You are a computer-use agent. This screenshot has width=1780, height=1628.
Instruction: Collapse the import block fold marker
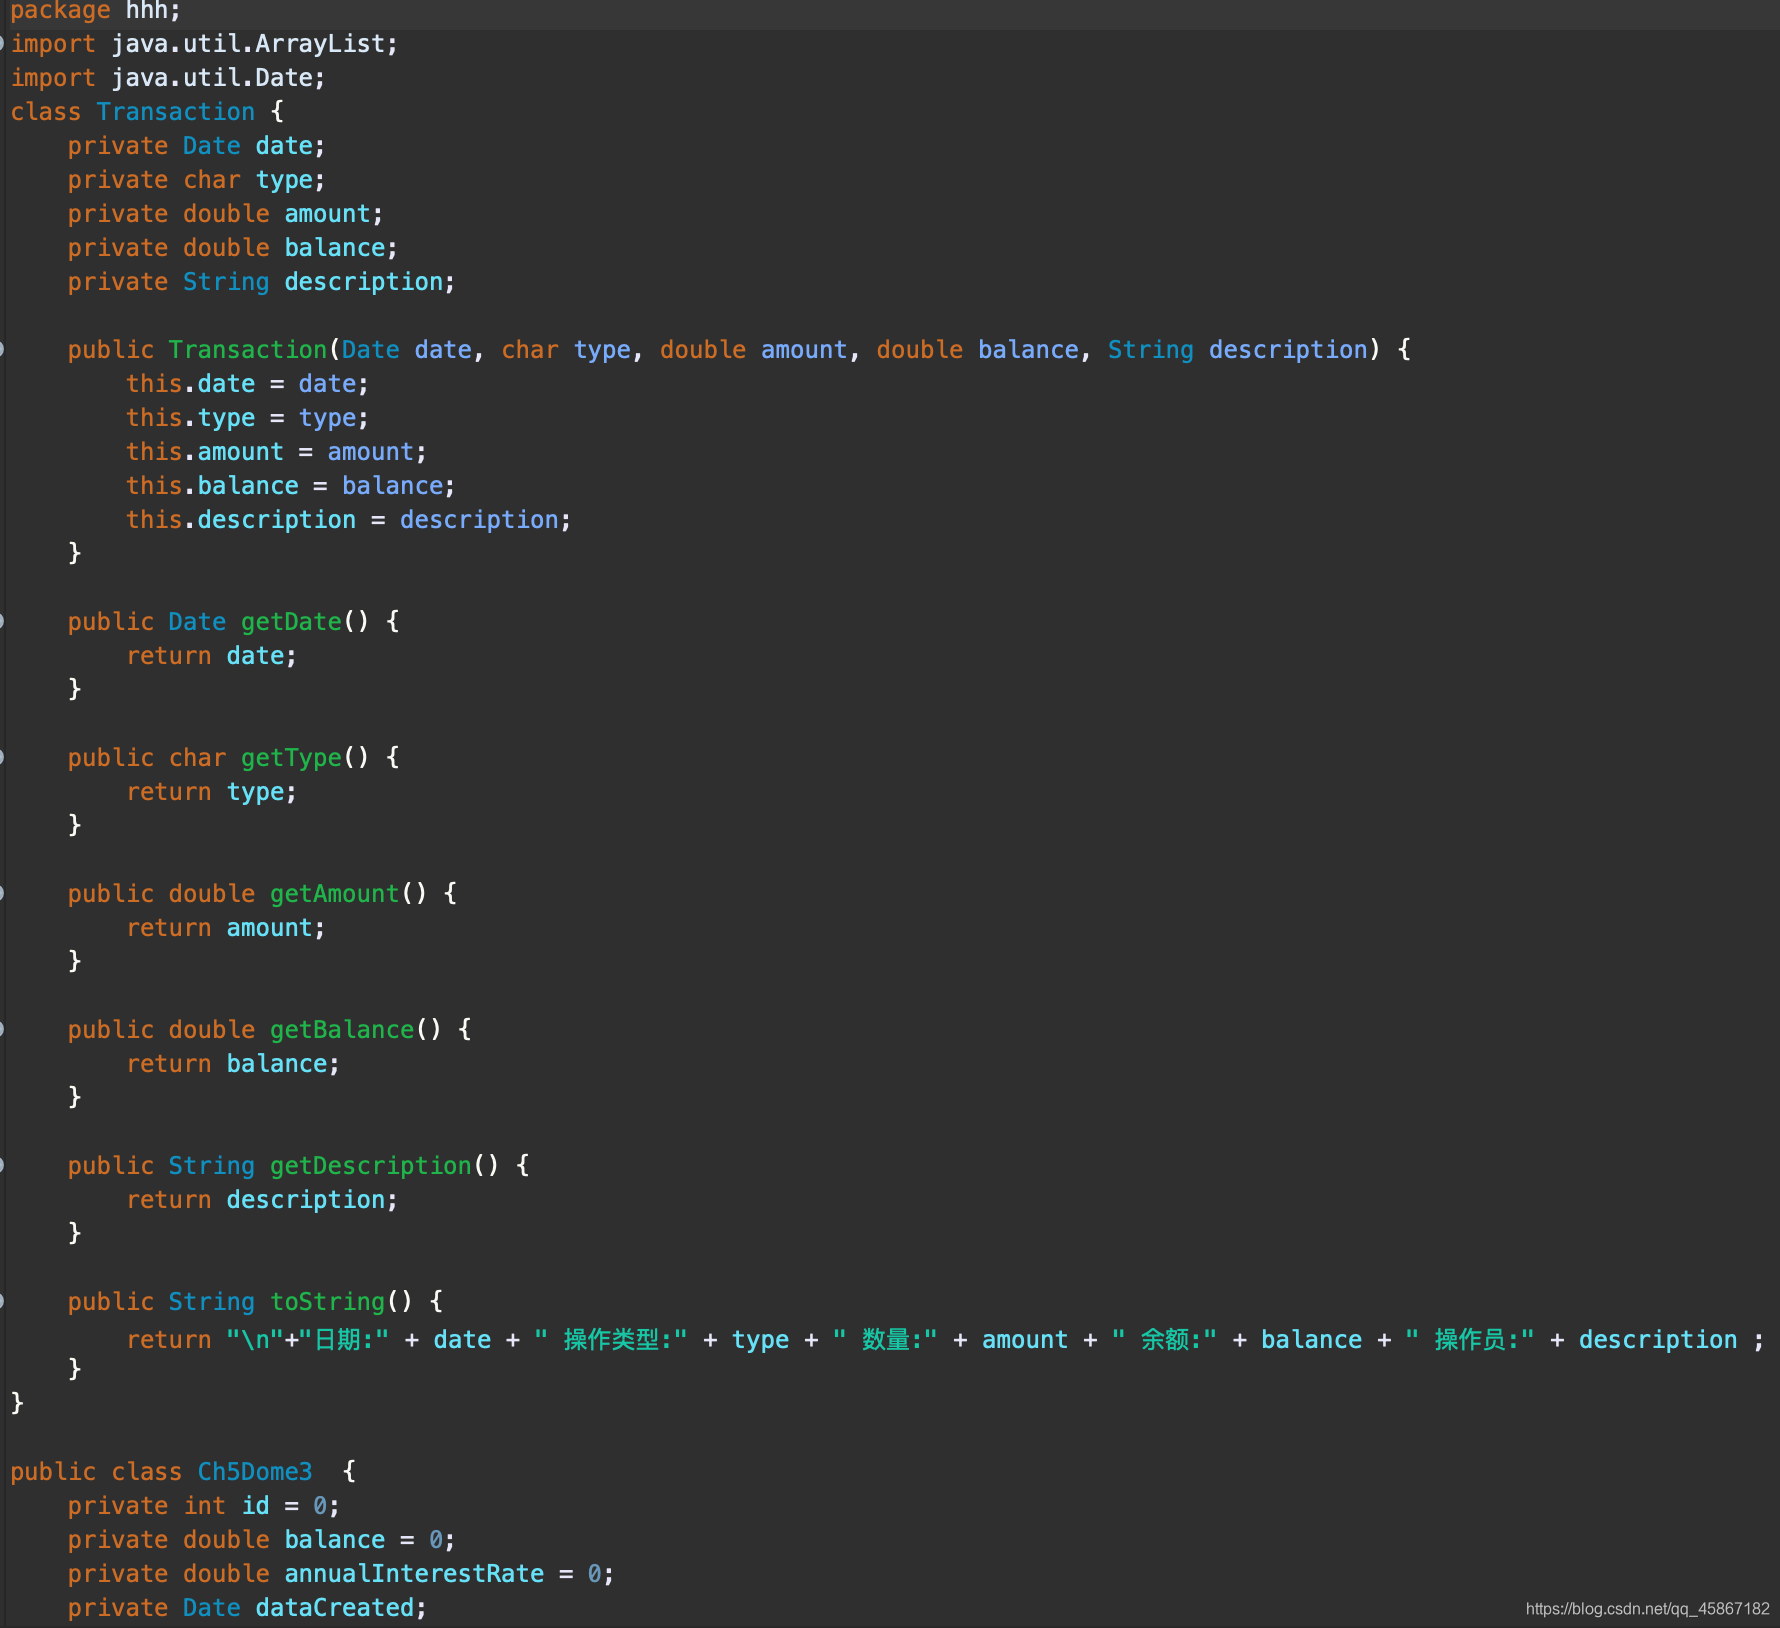[2, 44]
